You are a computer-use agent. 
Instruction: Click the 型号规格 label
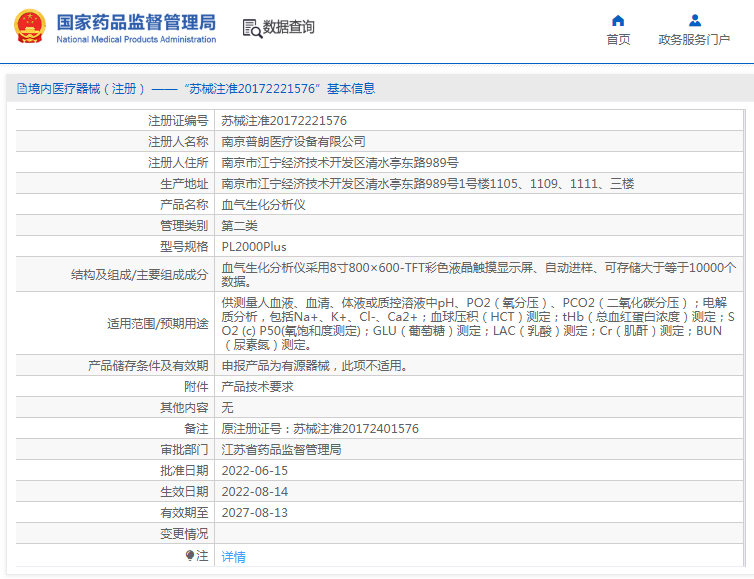[x=184, y=247]
